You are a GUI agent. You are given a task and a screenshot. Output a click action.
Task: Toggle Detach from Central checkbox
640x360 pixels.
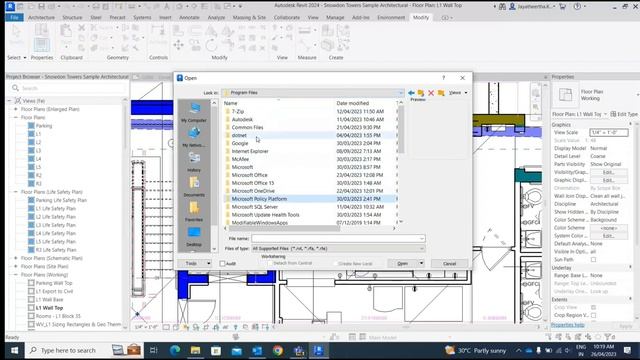point(270,263)
